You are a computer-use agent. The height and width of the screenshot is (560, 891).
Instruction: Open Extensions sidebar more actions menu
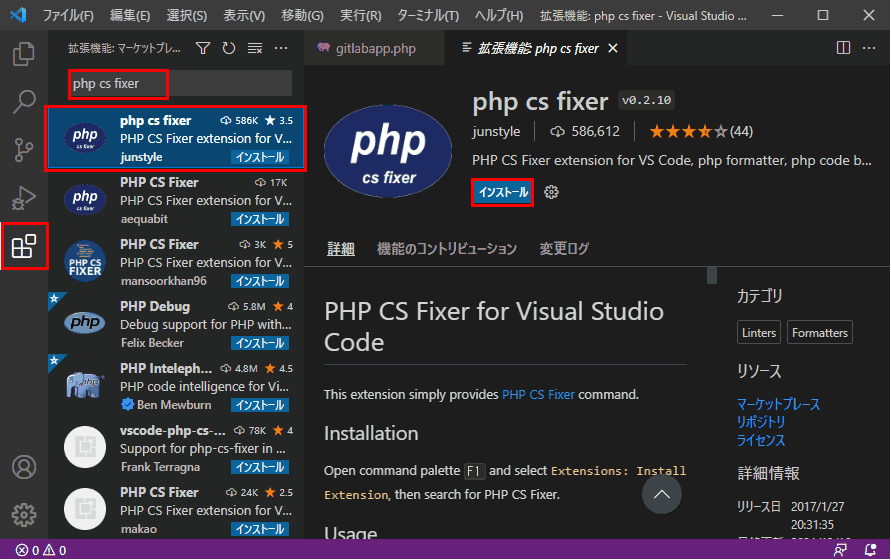281,48
